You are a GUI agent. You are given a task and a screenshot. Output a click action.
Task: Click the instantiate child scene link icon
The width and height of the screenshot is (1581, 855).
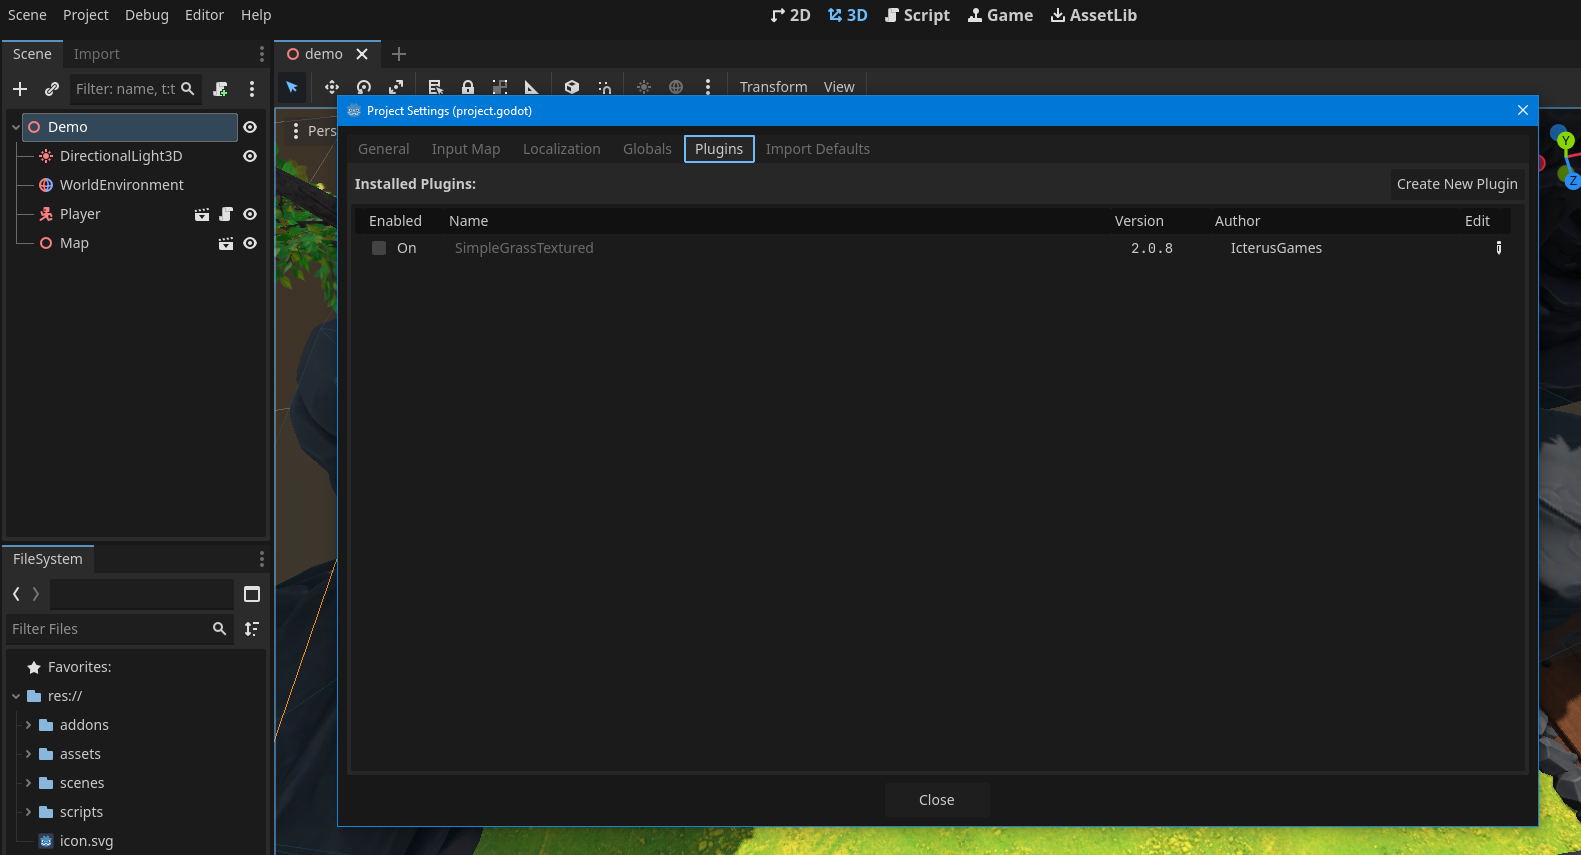[x=52, y=89]
